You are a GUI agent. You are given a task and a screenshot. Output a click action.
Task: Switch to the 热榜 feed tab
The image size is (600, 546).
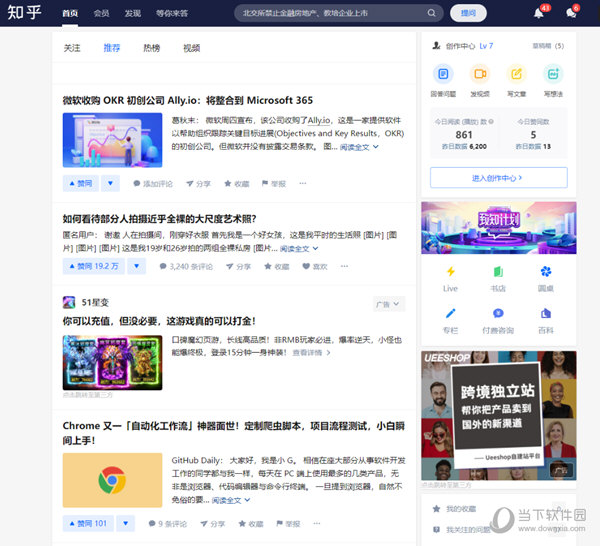[x=152, y=48]
